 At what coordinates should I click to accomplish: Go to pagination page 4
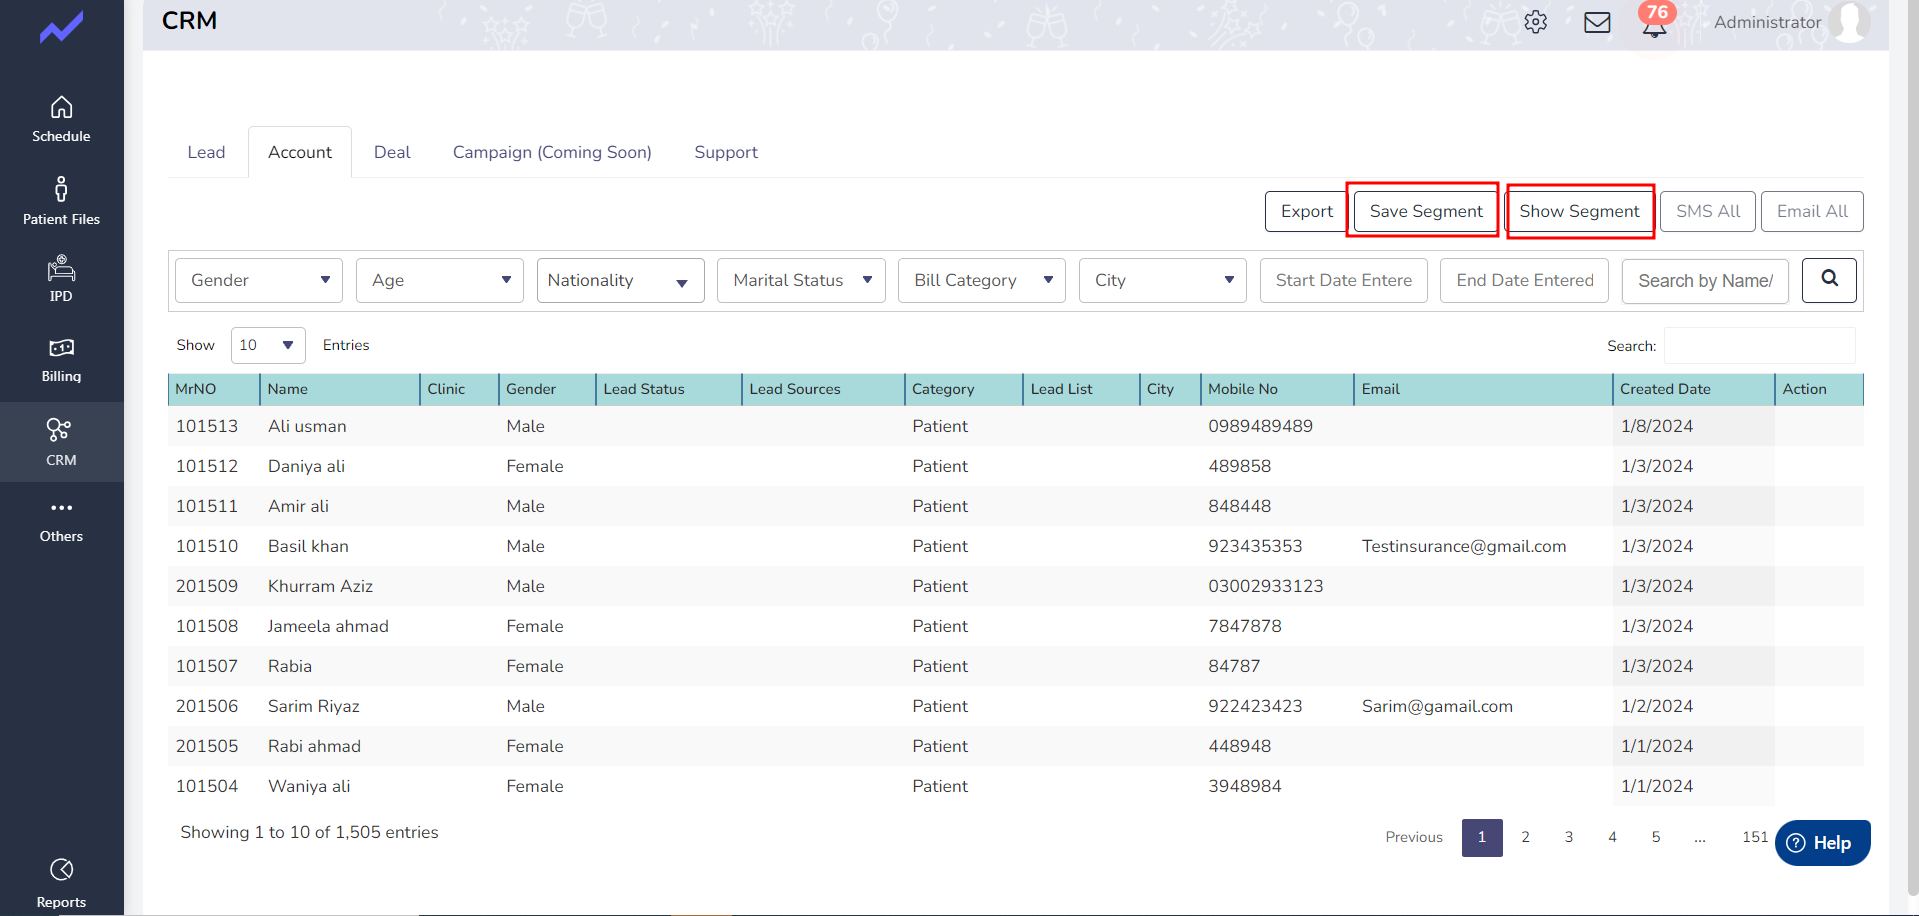tap(1612, 837)
